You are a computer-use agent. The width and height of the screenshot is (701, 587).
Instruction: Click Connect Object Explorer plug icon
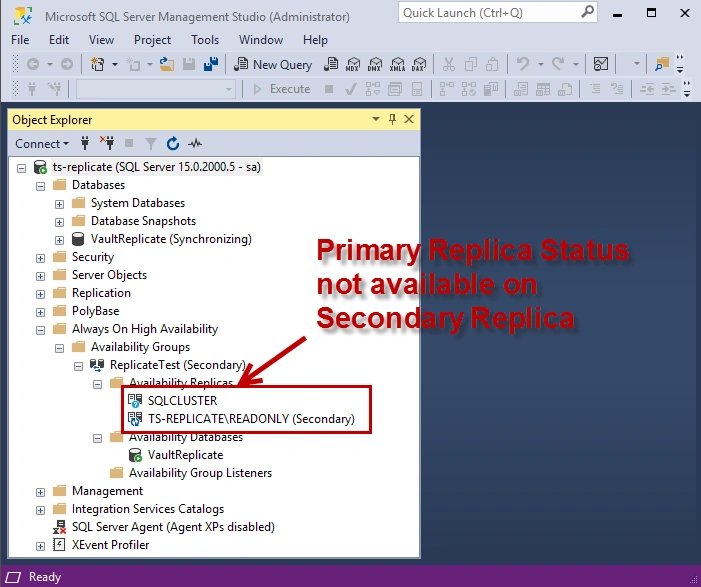click(x=85, y=144)
